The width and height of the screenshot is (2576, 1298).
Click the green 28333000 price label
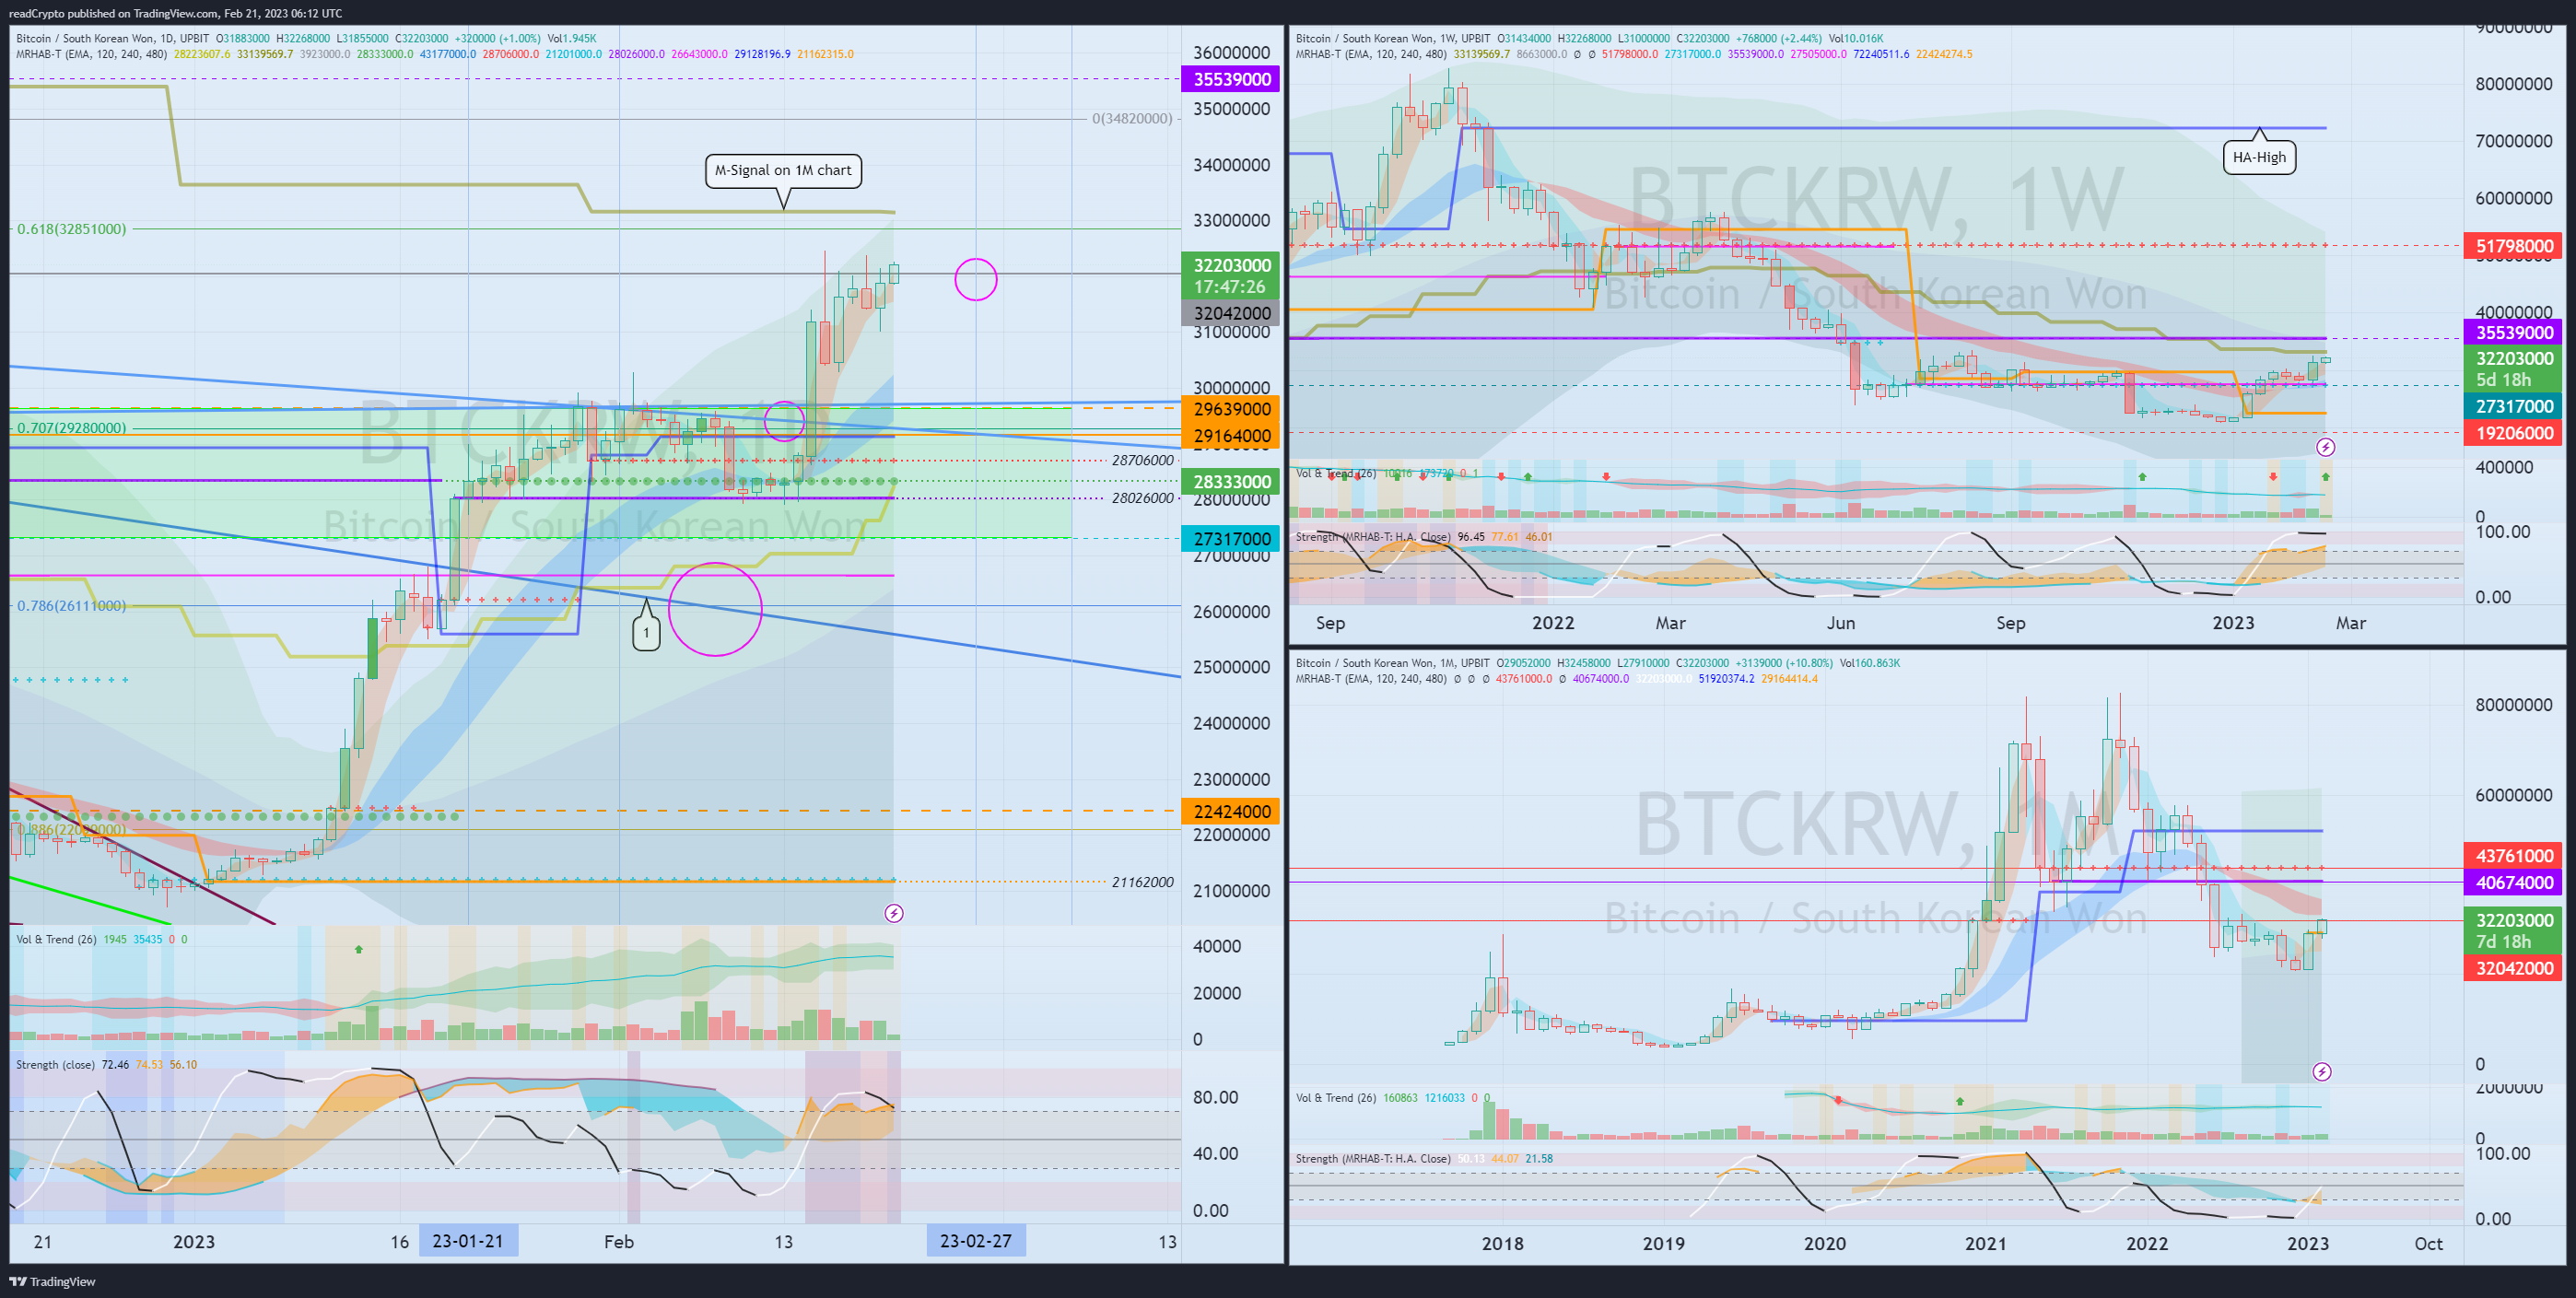1231,482
